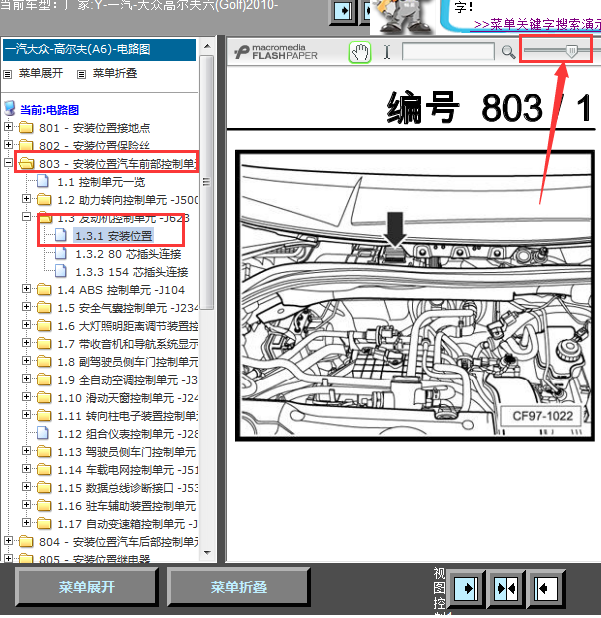Image resolution: width=601 pixels, height=618 pixels.
Task: Click the bottom 菜单折叠 button
Action: (238, 587)
